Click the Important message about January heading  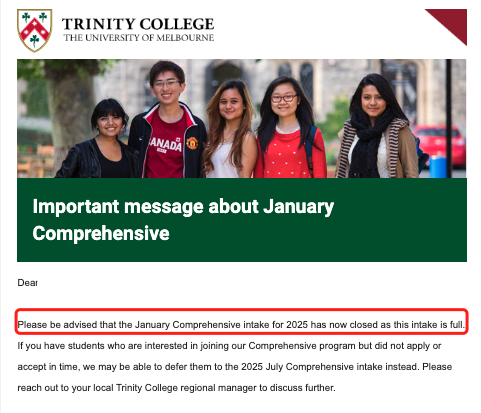183,207
